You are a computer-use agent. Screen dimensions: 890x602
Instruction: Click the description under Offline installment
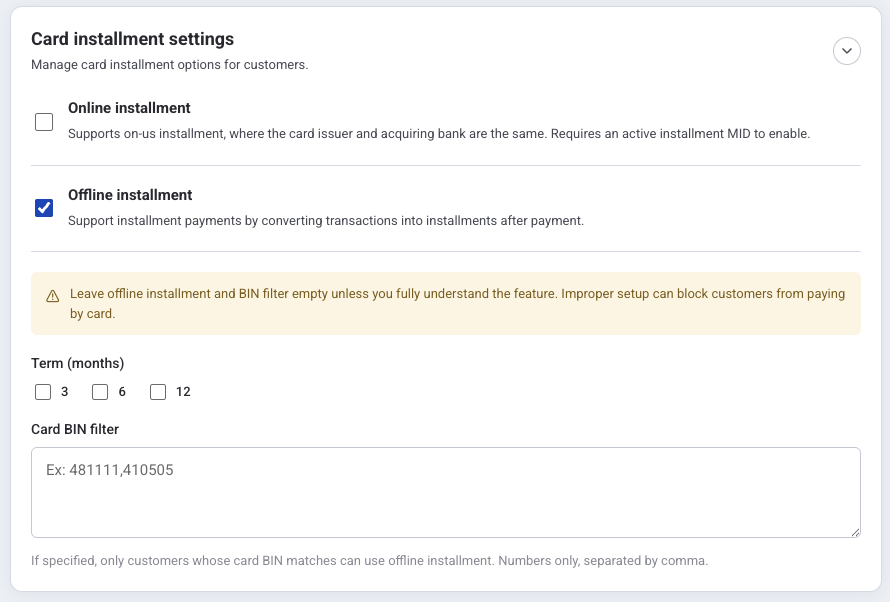click(x=326, y=221)
